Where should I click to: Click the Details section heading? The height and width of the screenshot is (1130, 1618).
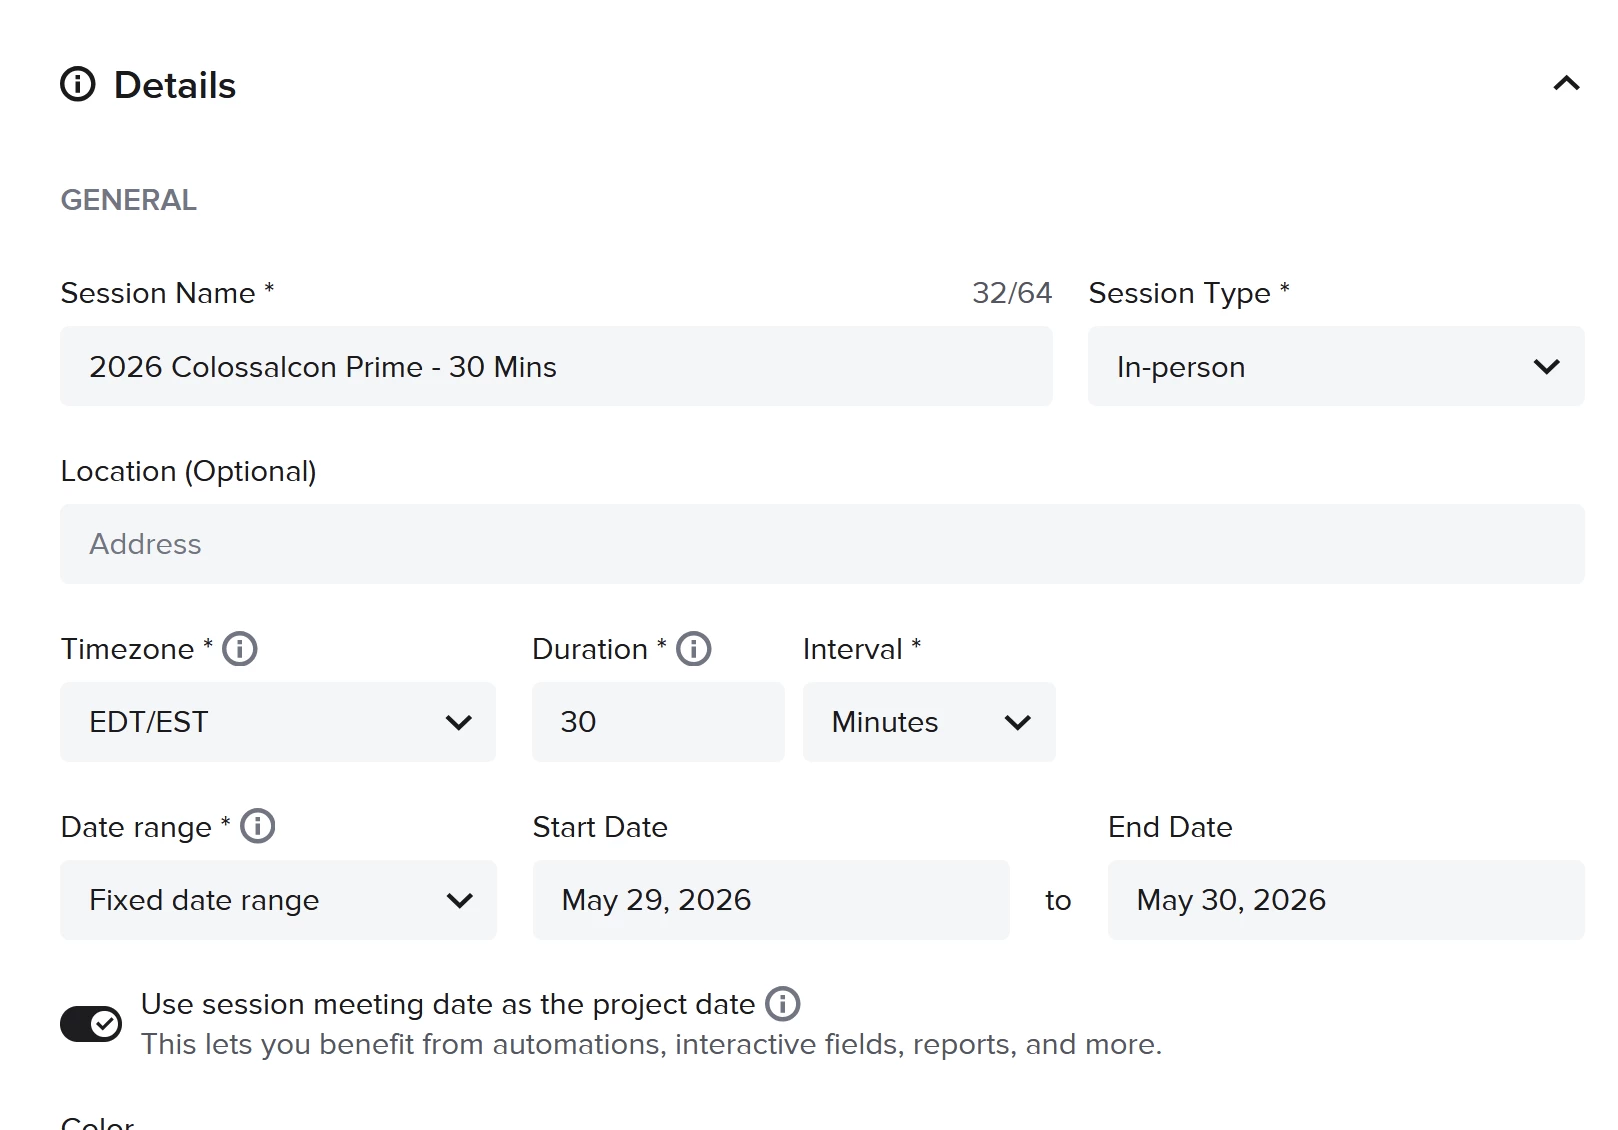point(175,86)
